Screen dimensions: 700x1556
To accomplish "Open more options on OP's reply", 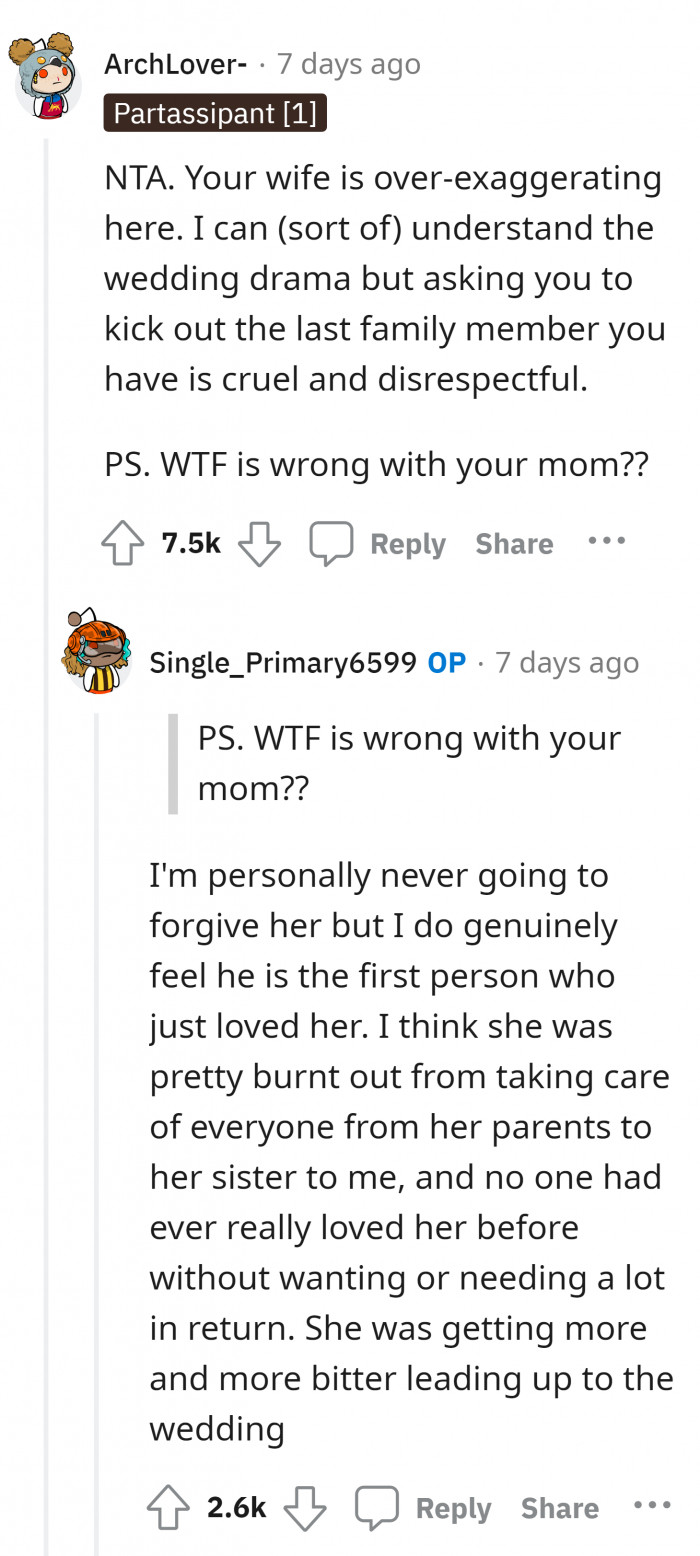I will [x=652, y=1506].
